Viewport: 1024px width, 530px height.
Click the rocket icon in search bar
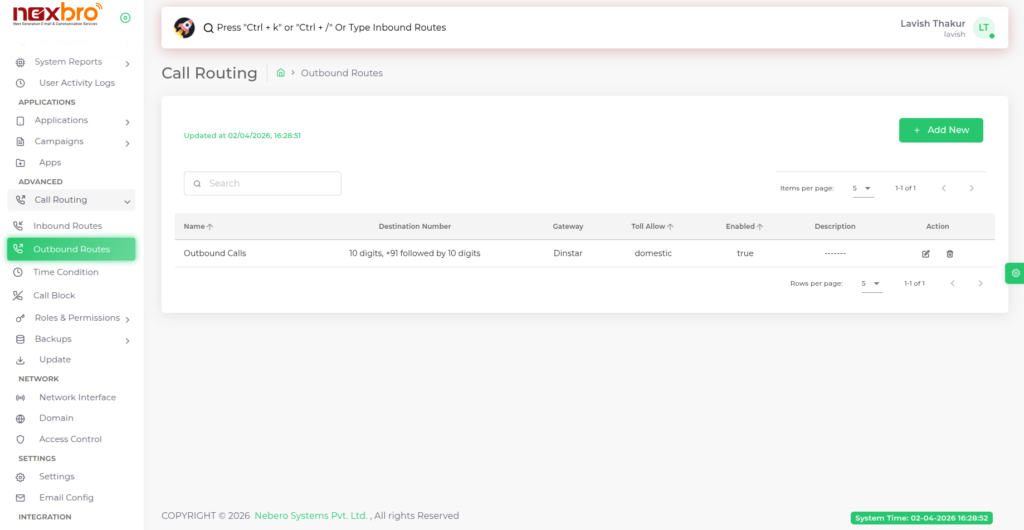point(184,28)
